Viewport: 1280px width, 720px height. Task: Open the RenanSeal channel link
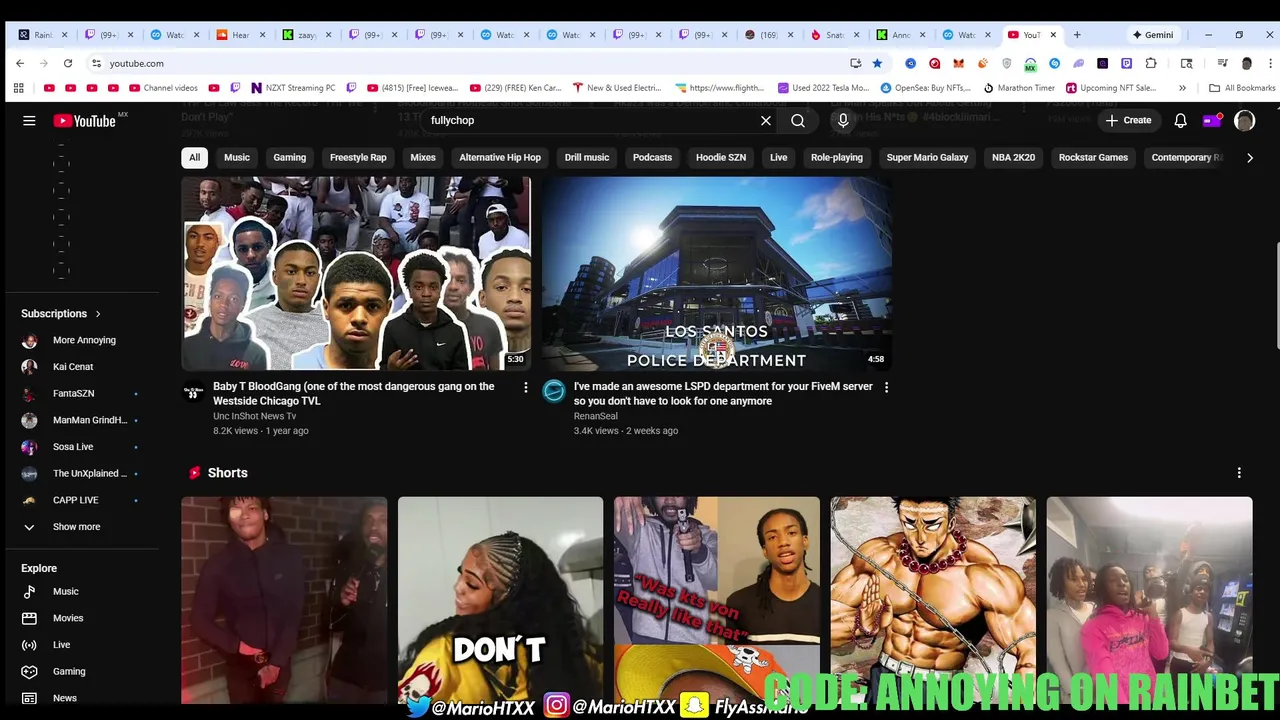pos(596,416)
